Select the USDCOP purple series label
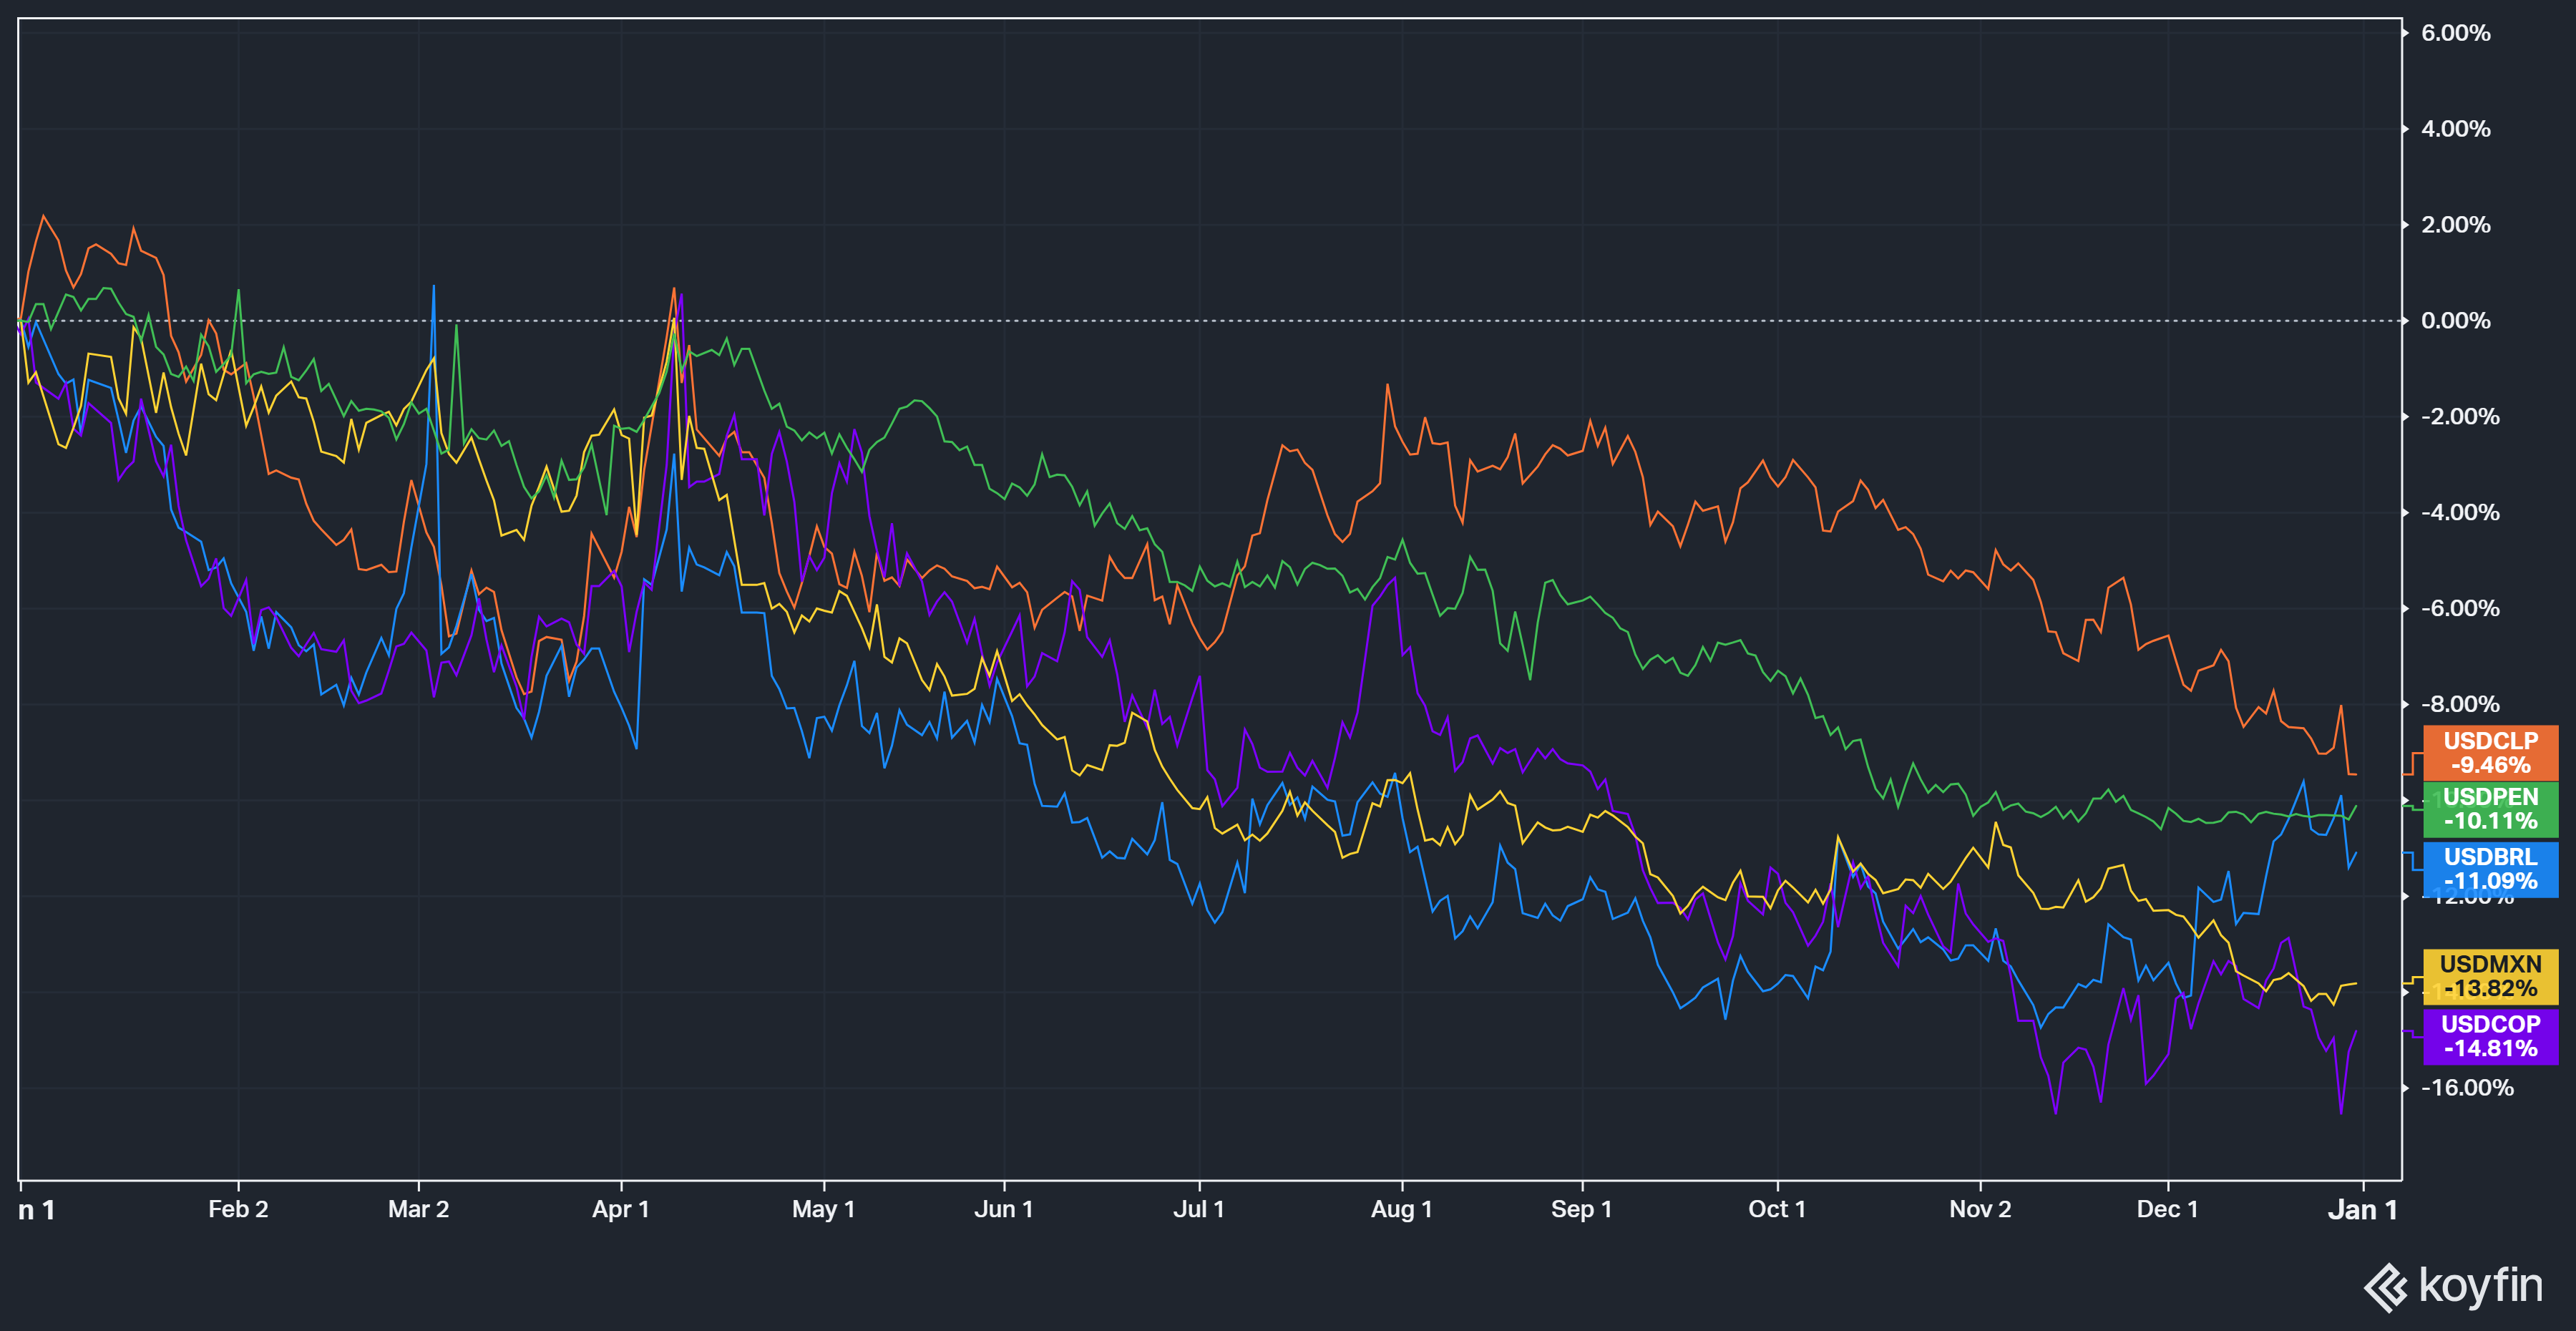The image size is (2576, 1331). 2490,1036
